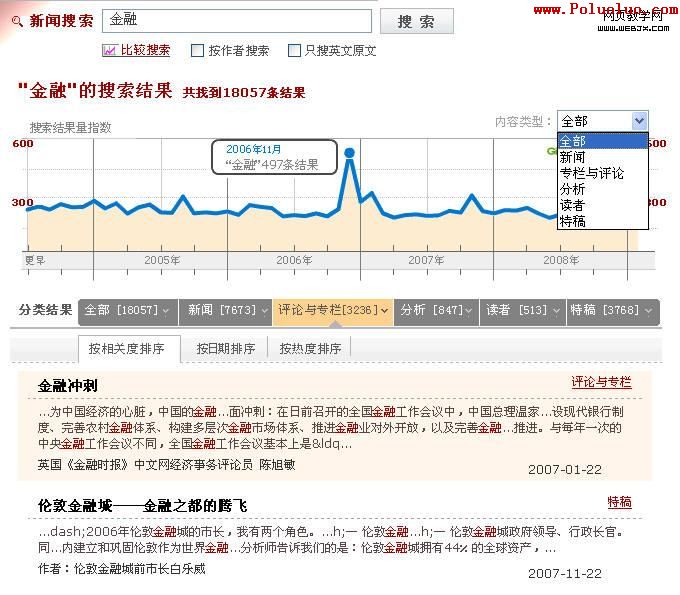Switch to the 全部 [18057] category tab
Viewport: 680px width, 595px height.
click(127, 311)
